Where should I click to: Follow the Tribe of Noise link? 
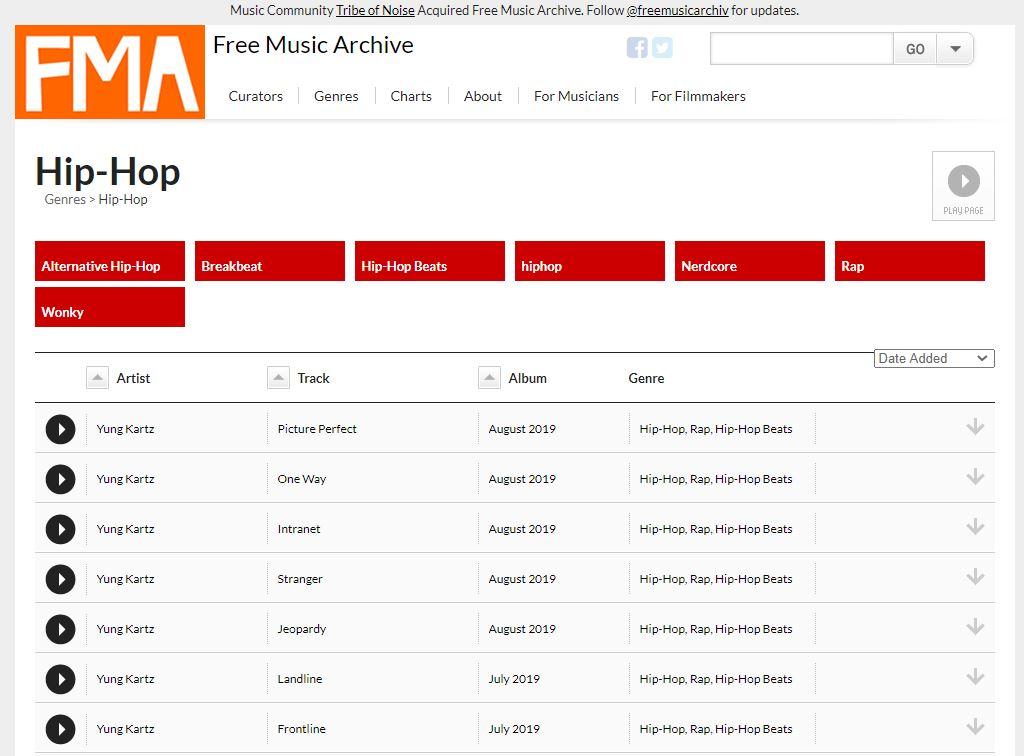(x=375, y=10)
